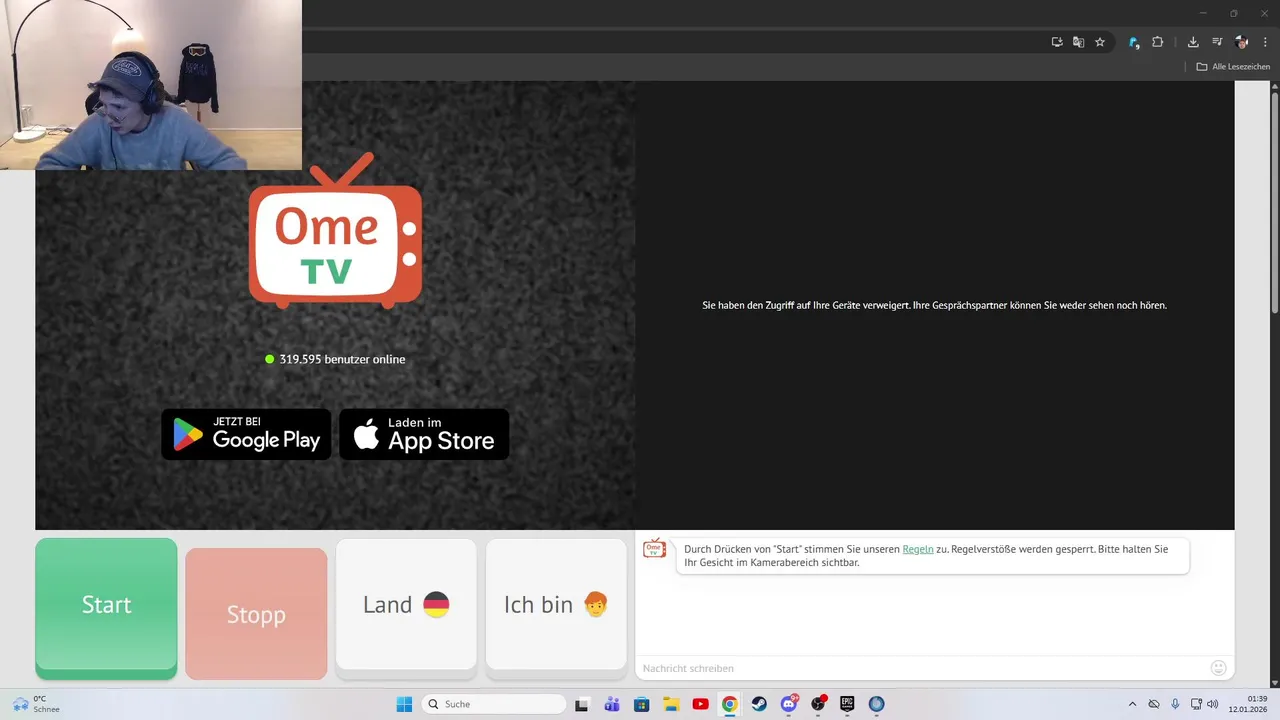This screenshot has width=1280, height=720.
Task: Click the Jetzt bei Google Play badge
Action: click(x=246, y=434)
